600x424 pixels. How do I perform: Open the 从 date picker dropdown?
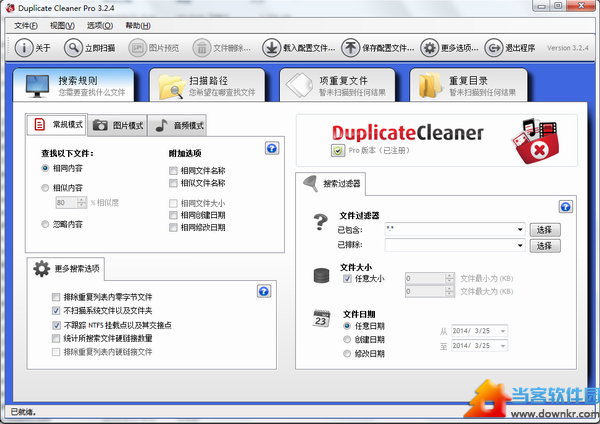coord(503,331)
